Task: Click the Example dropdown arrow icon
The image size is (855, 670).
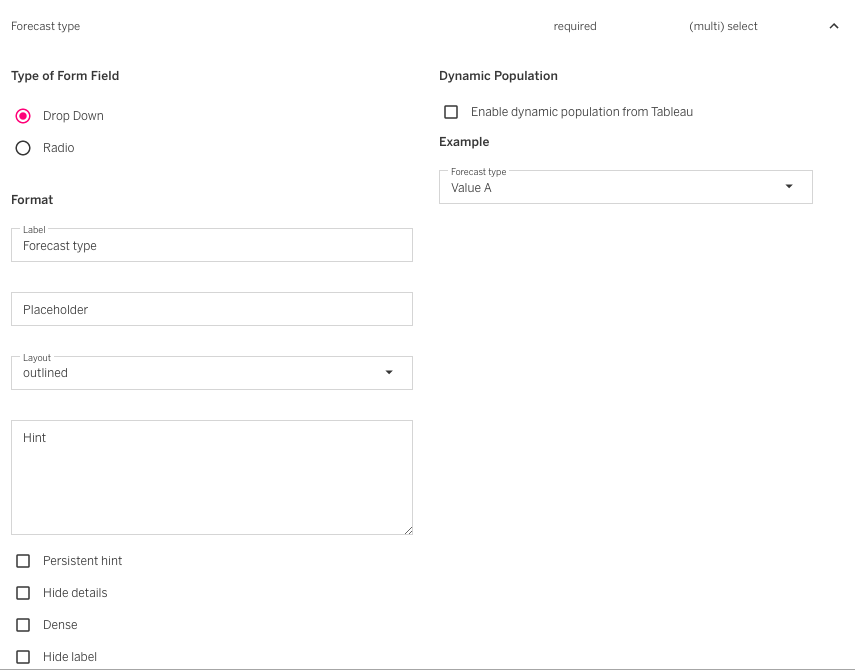Action: 789,187
